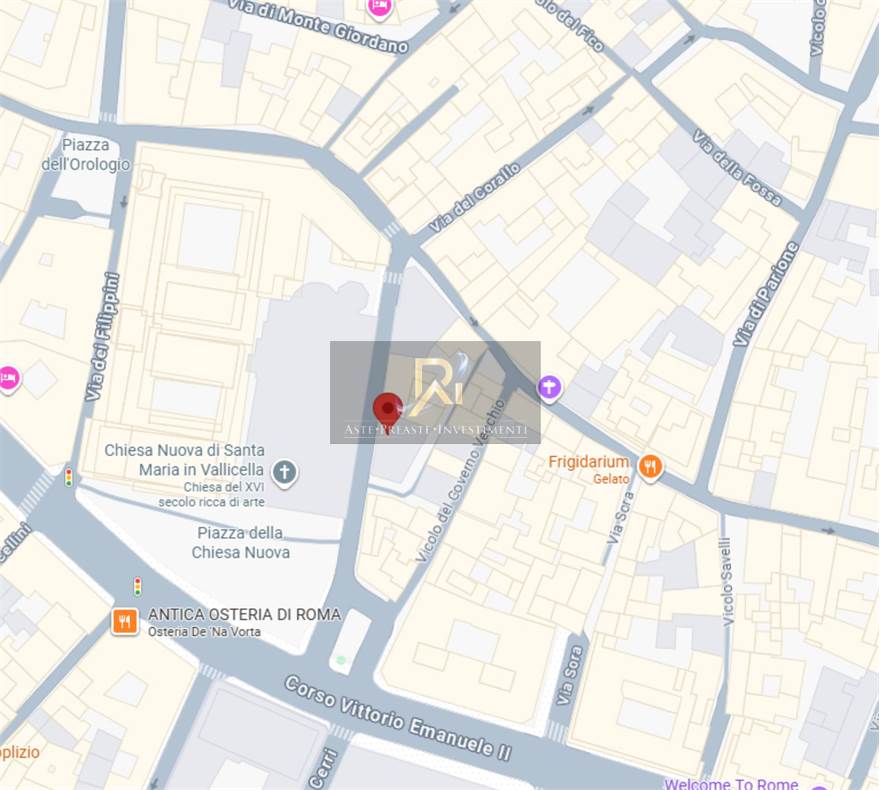880x790 pixels.
Task: Open the Frigidarium gelato restaurant icon
Action: coord(650,466)
